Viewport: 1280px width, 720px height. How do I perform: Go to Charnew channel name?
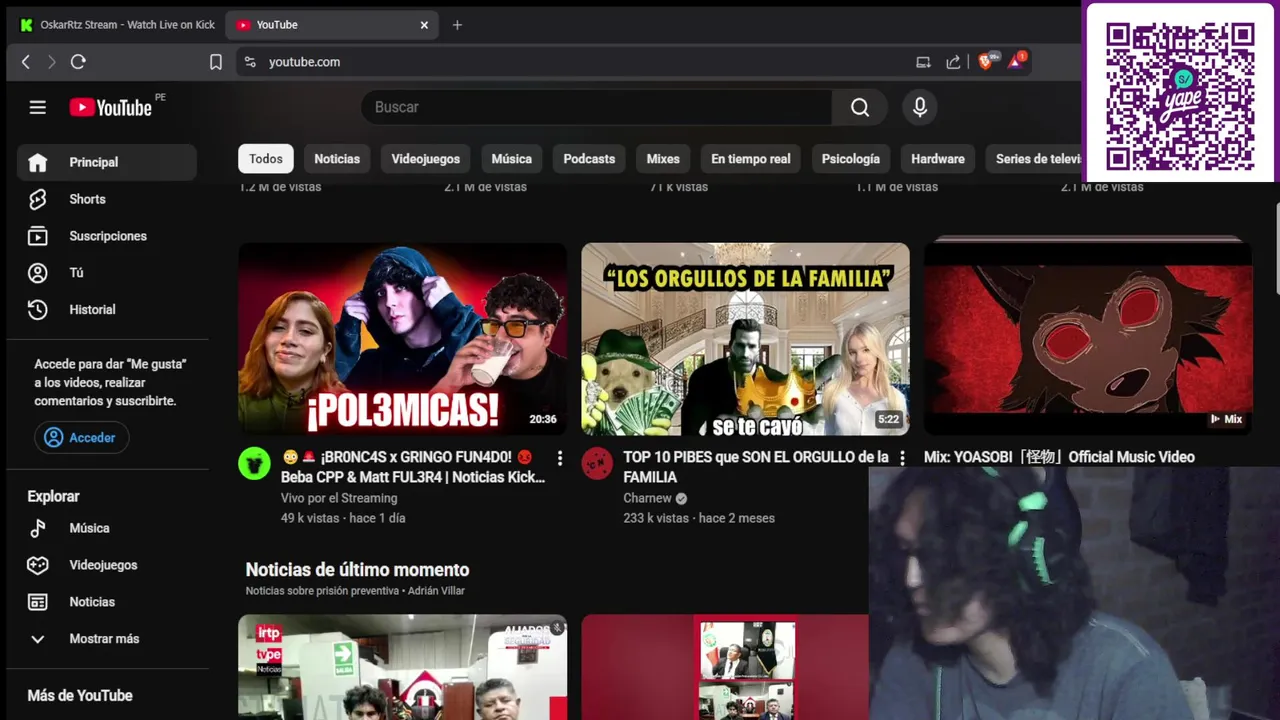point(647,498)
